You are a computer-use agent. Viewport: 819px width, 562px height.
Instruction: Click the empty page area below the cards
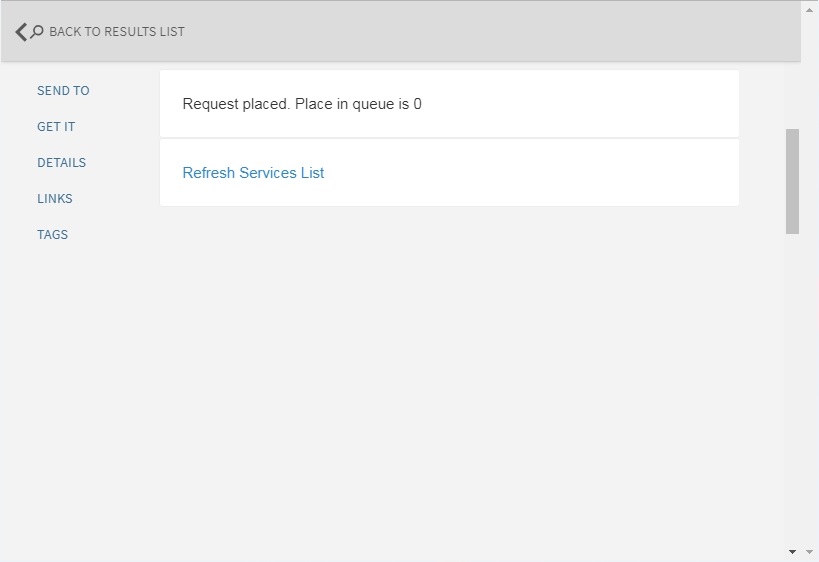pyautogui.click(x=450, y=380)
